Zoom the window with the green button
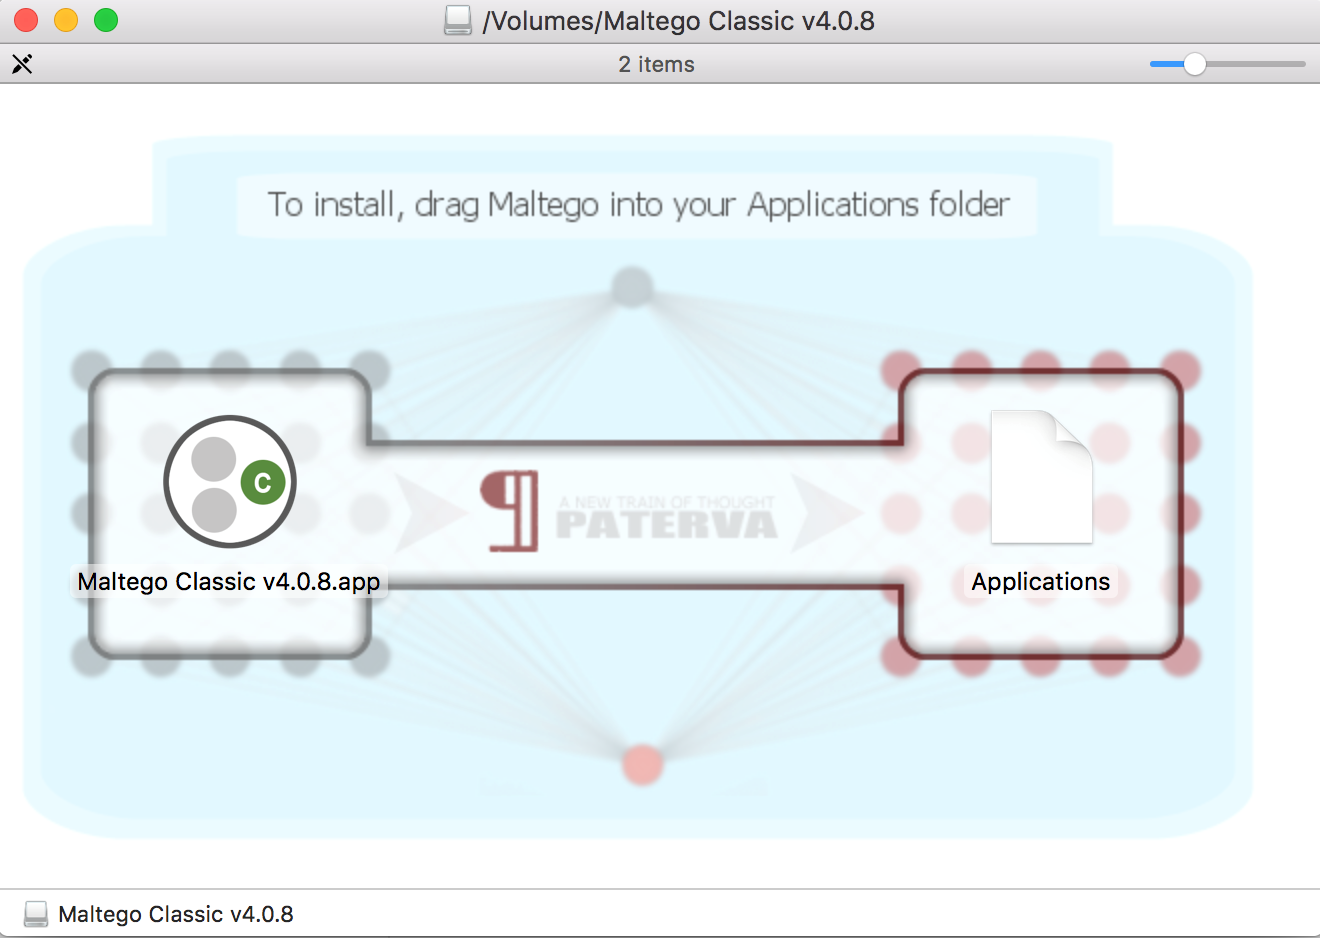 tap(106, 20)
